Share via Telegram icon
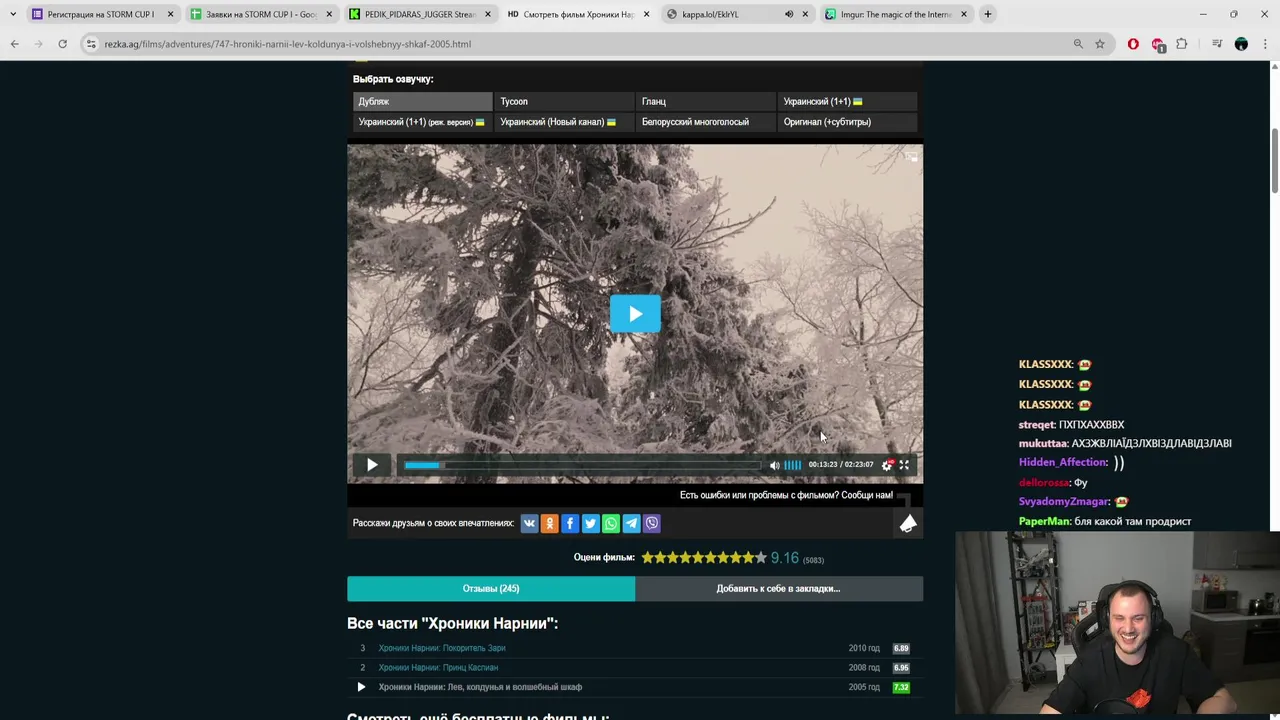The image size is (1280, 720). (631, 523)
